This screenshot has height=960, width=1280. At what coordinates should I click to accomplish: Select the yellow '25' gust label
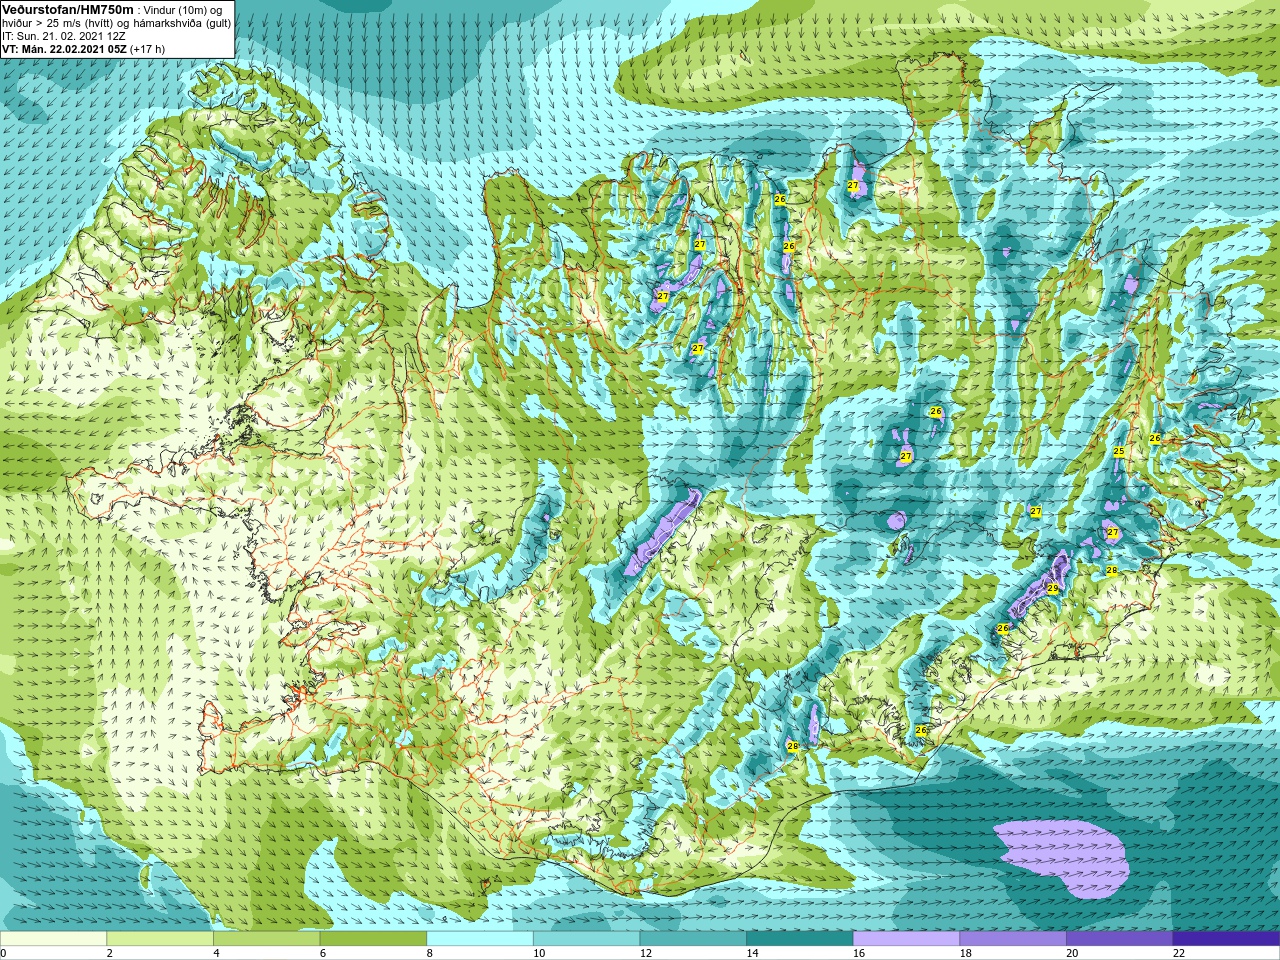[x=1119, y=452]
